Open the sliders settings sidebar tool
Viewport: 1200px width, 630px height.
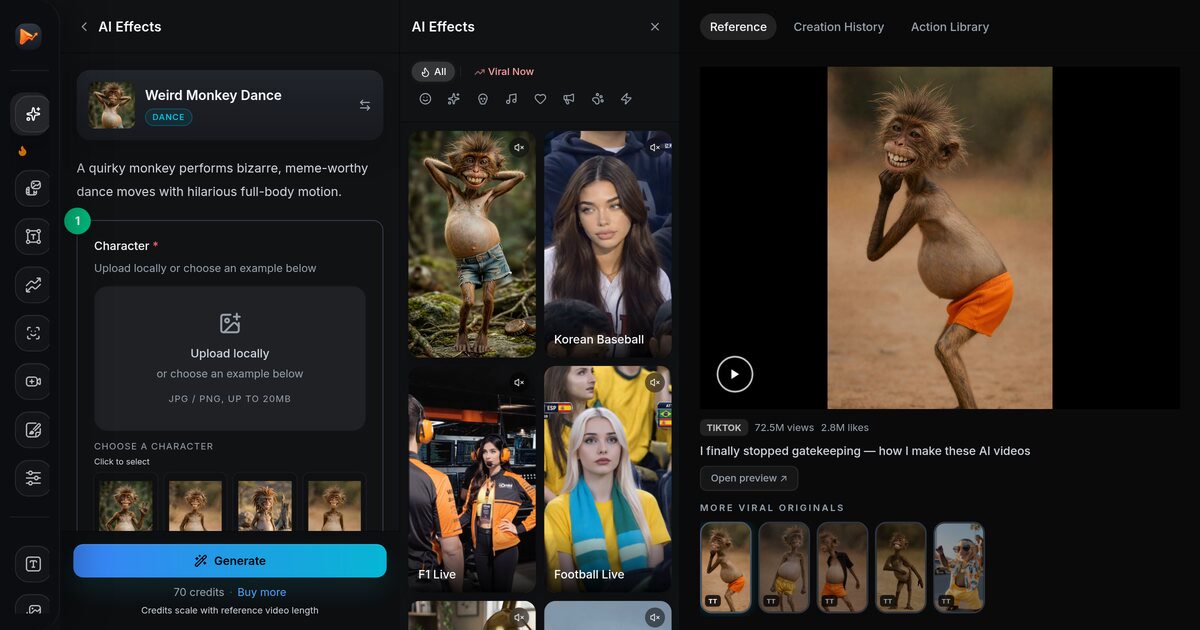pos(33,478)
